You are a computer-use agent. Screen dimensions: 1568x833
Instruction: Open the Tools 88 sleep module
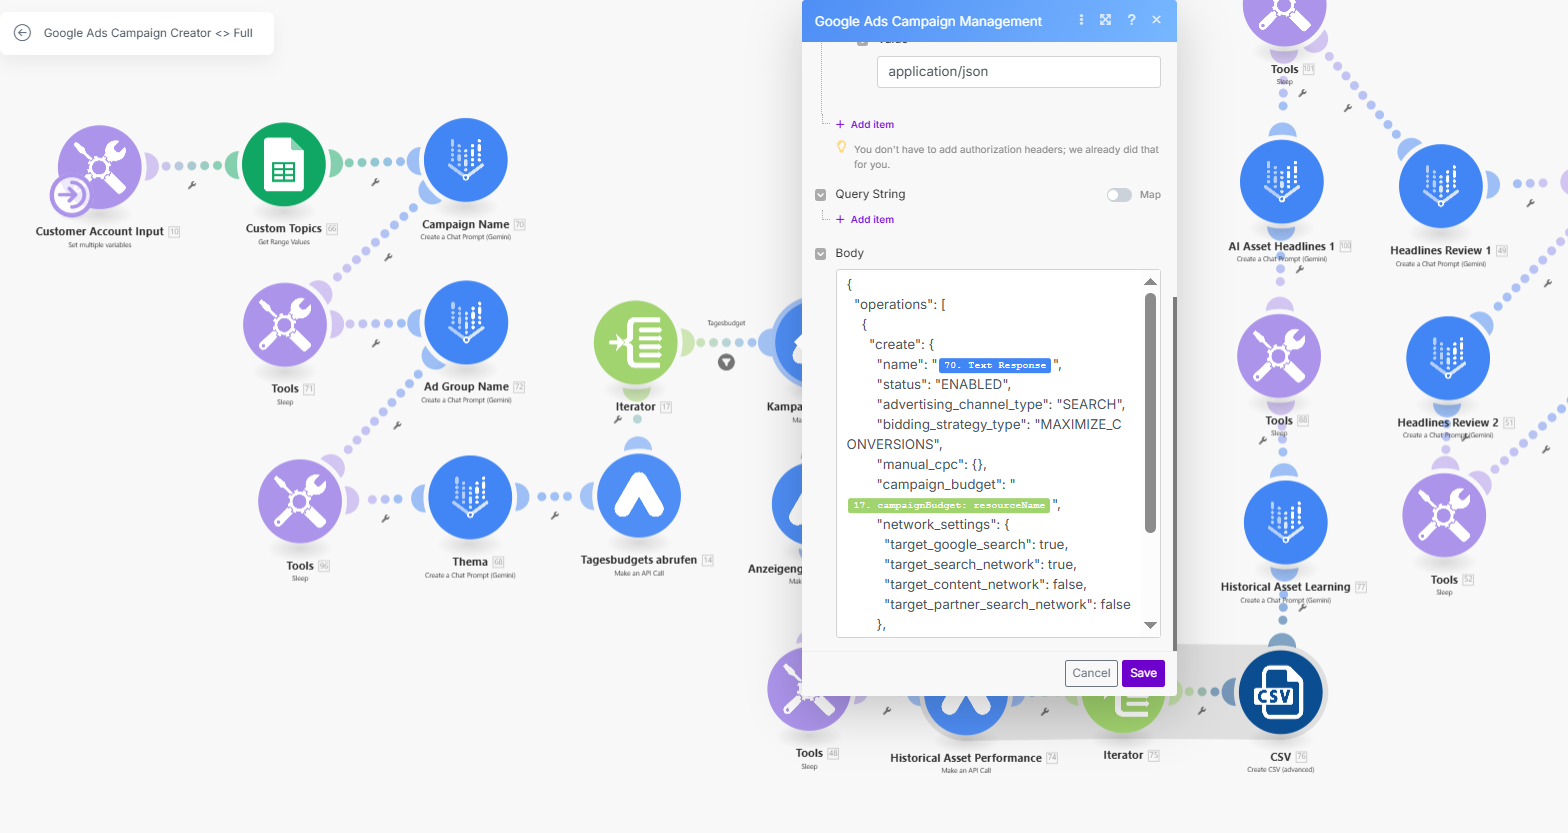[1279, 356]
